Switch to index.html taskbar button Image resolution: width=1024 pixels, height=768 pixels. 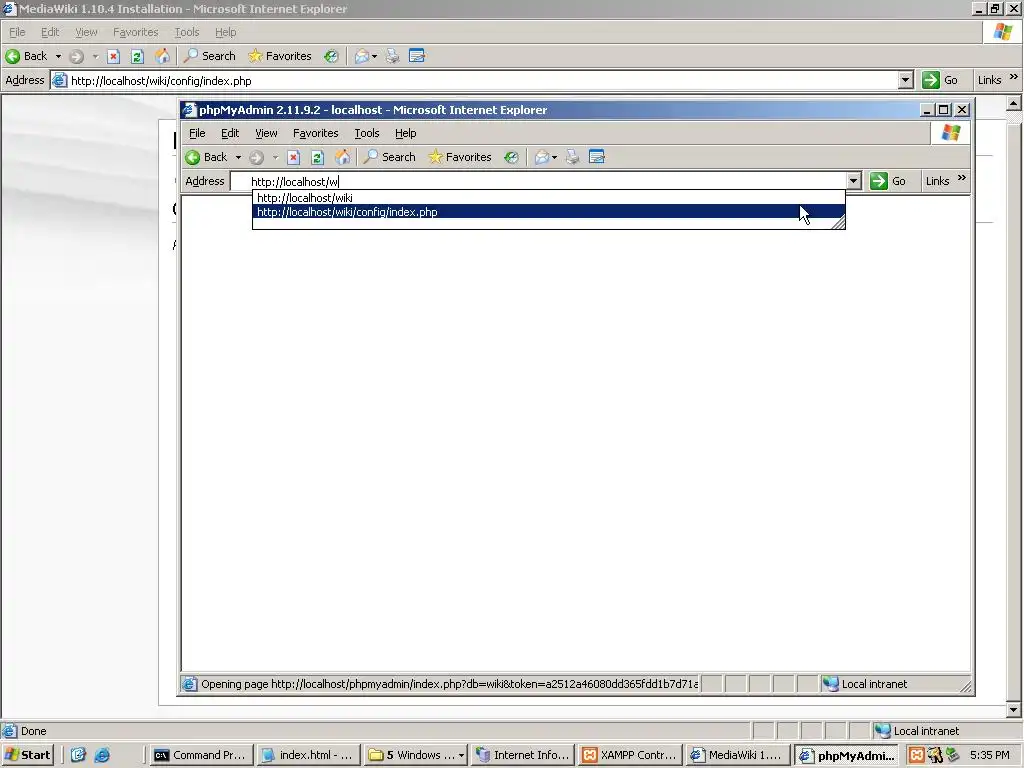(308, 755)
